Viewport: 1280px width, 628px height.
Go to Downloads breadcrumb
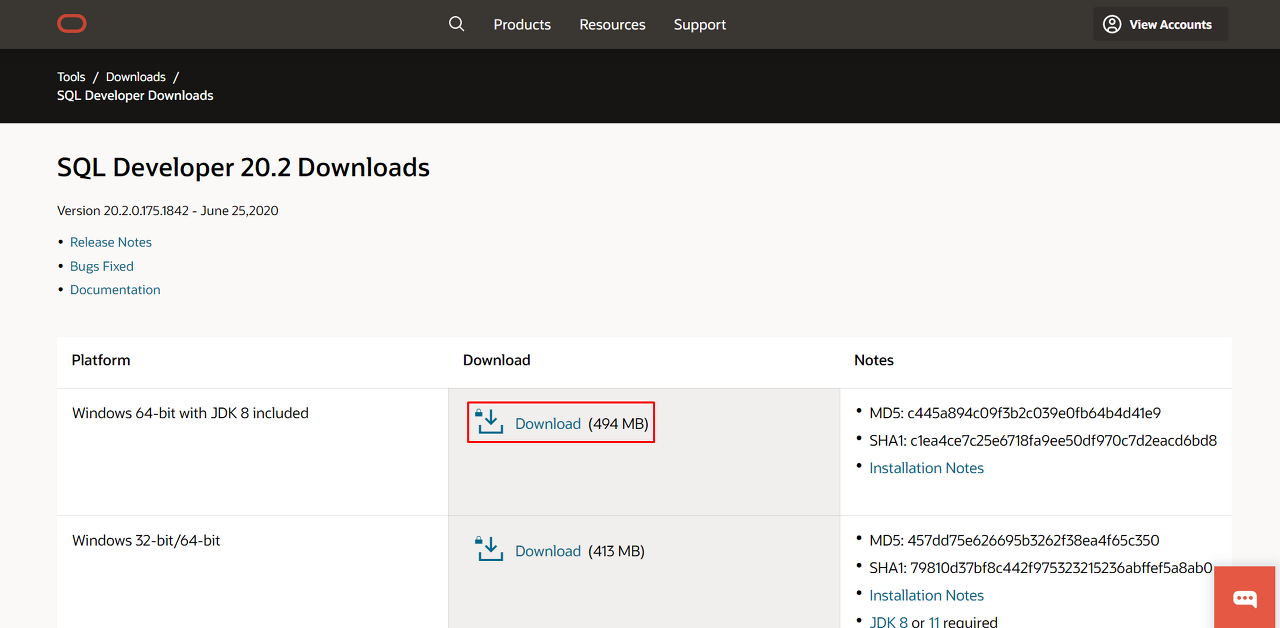136,77
